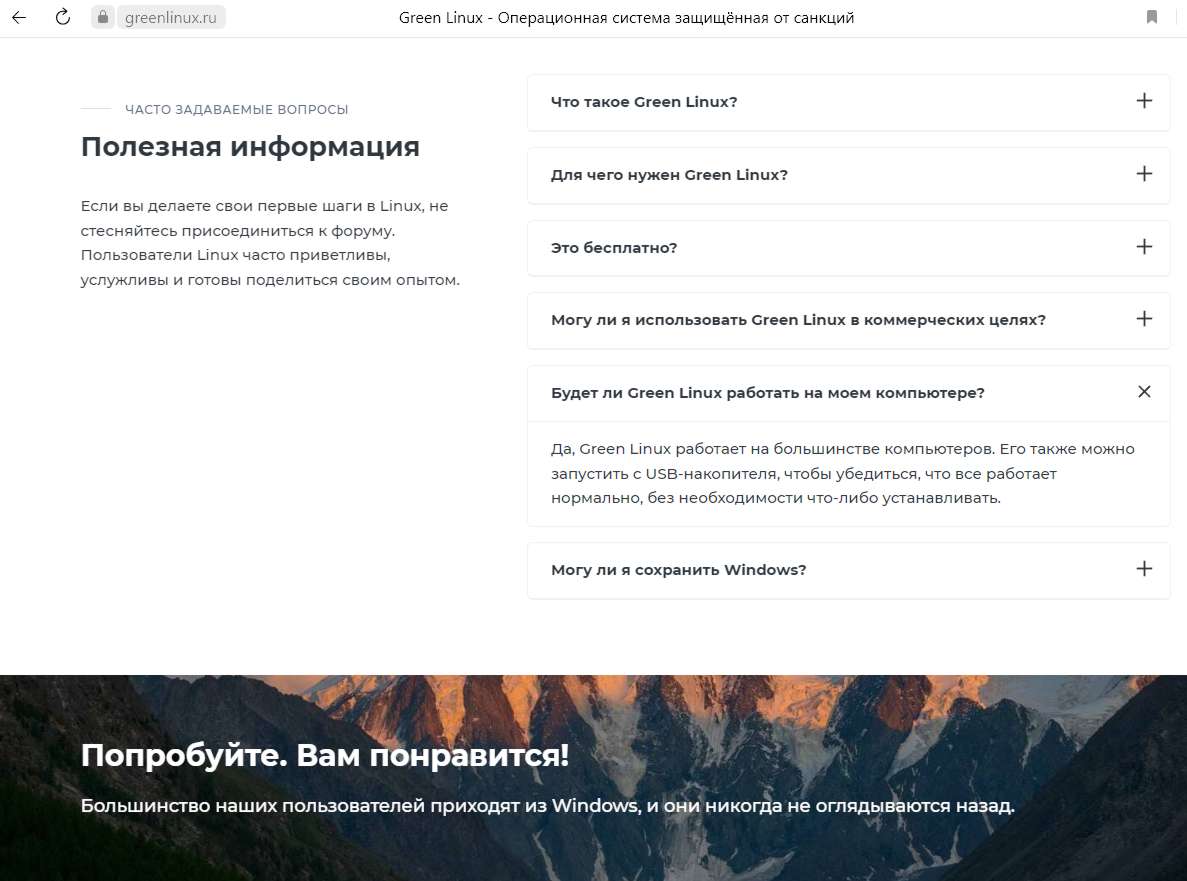The height and width of the screenshot is (881, 1187).
Task: Expand the plus icon for 'Могу ли я сохранить Windows?'
Action: pos(1144,568)
